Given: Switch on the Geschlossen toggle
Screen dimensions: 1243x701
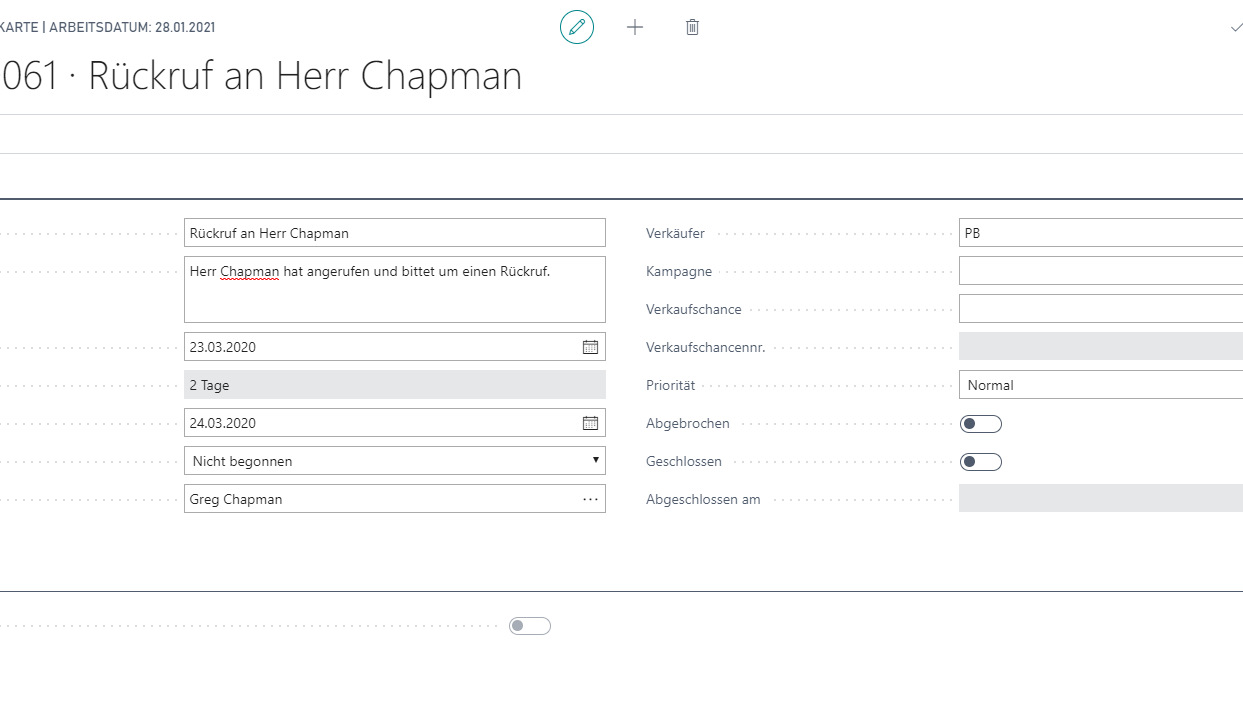Looking at the screenshot, I should click(x=981, y=461).
